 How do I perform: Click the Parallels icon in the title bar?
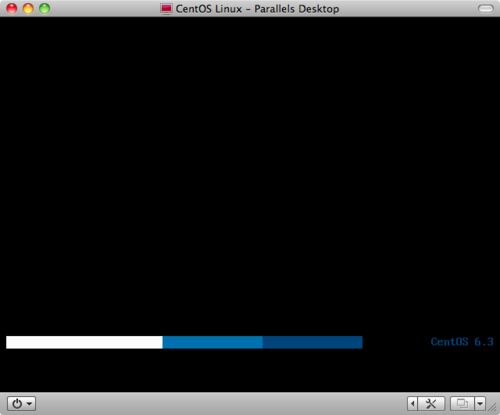(166, 9)
